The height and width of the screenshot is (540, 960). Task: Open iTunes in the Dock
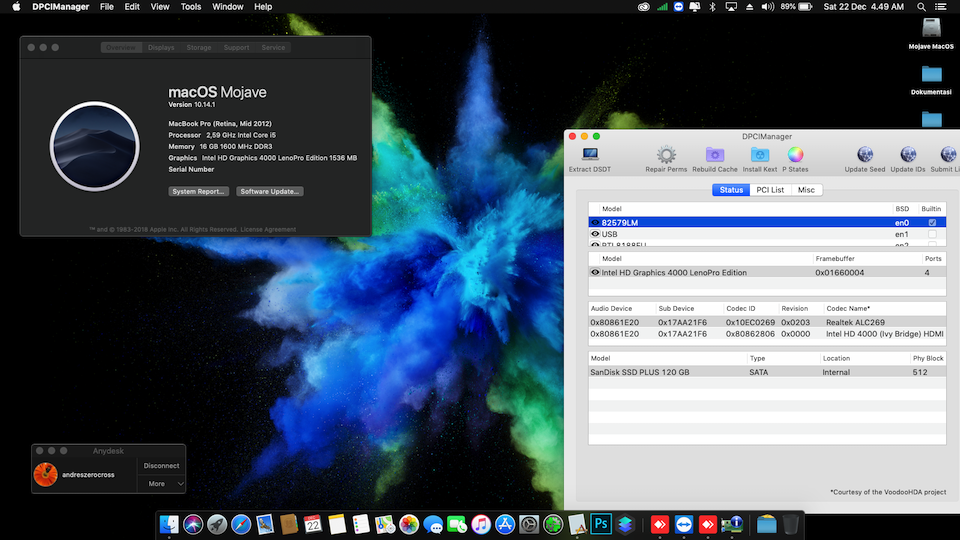coord(481,525)
